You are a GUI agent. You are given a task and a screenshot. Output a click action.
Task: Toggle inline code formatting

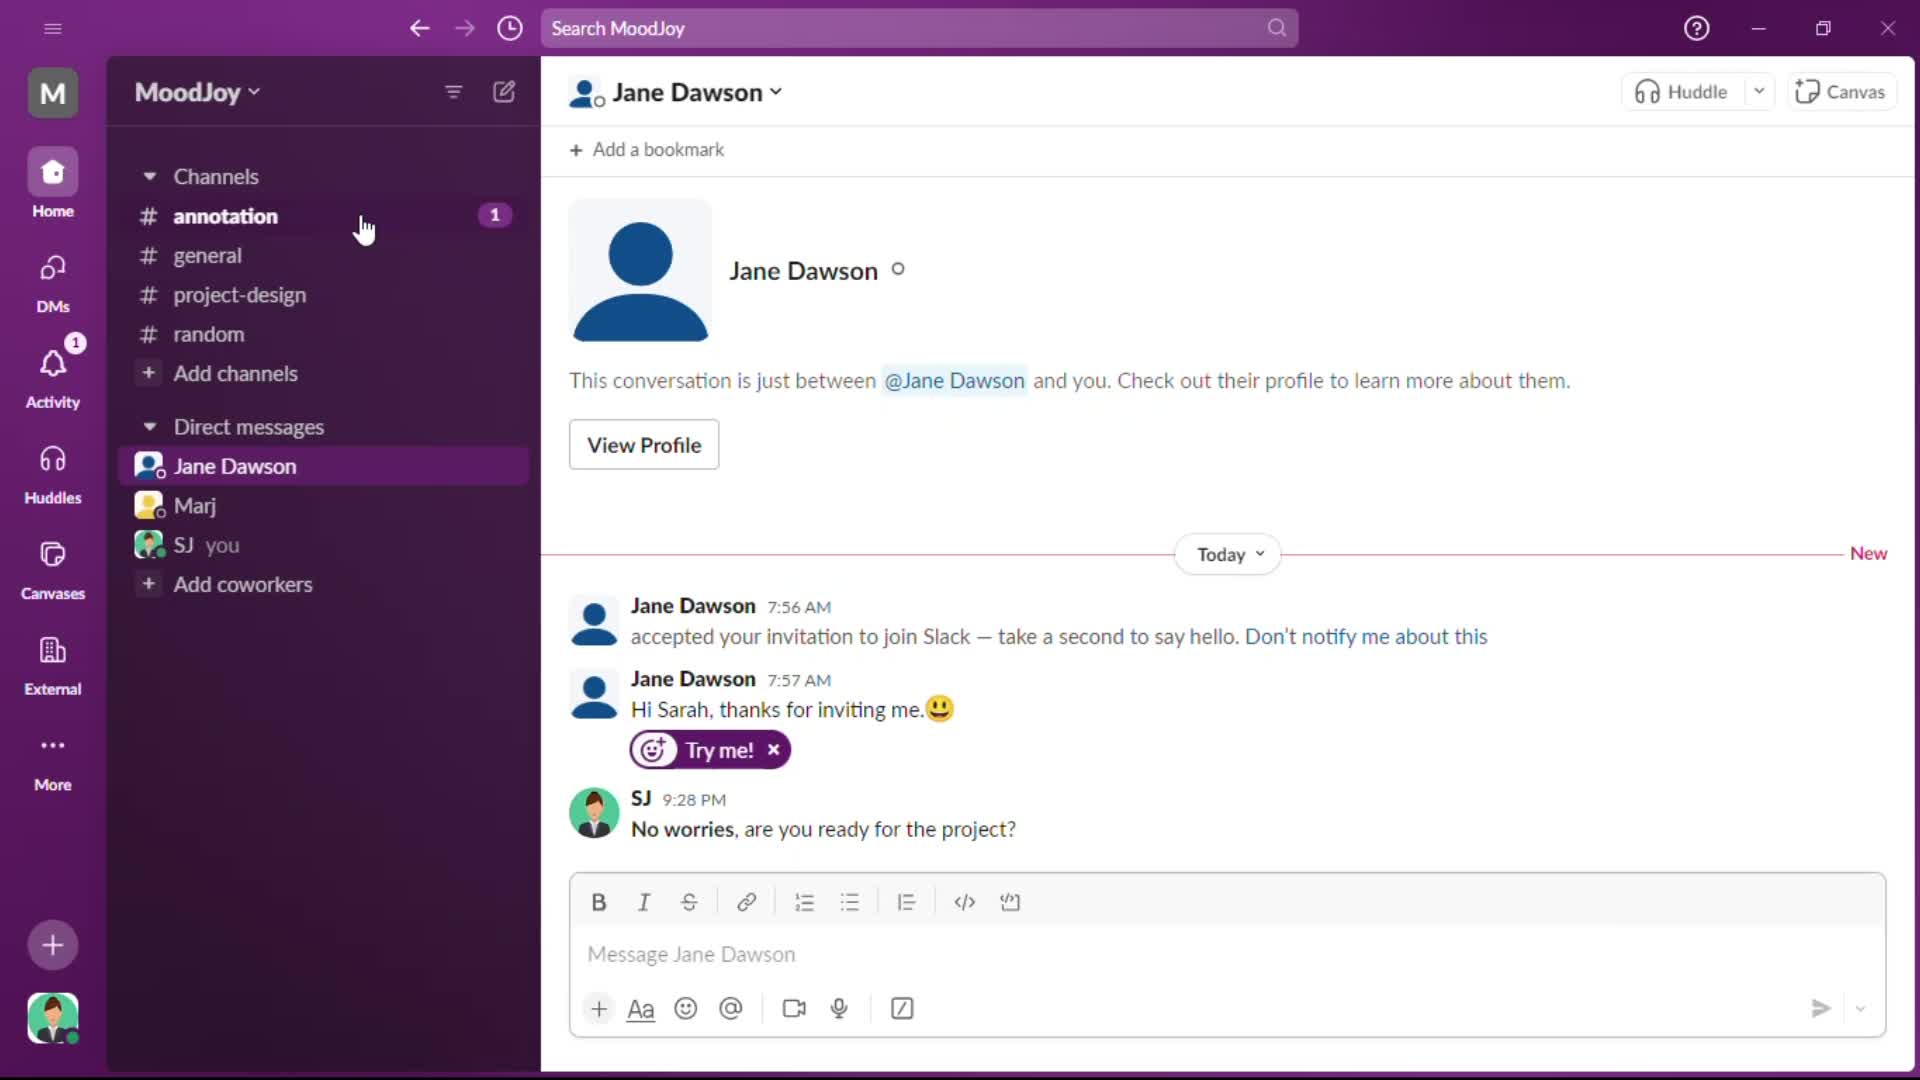(964, 902)
